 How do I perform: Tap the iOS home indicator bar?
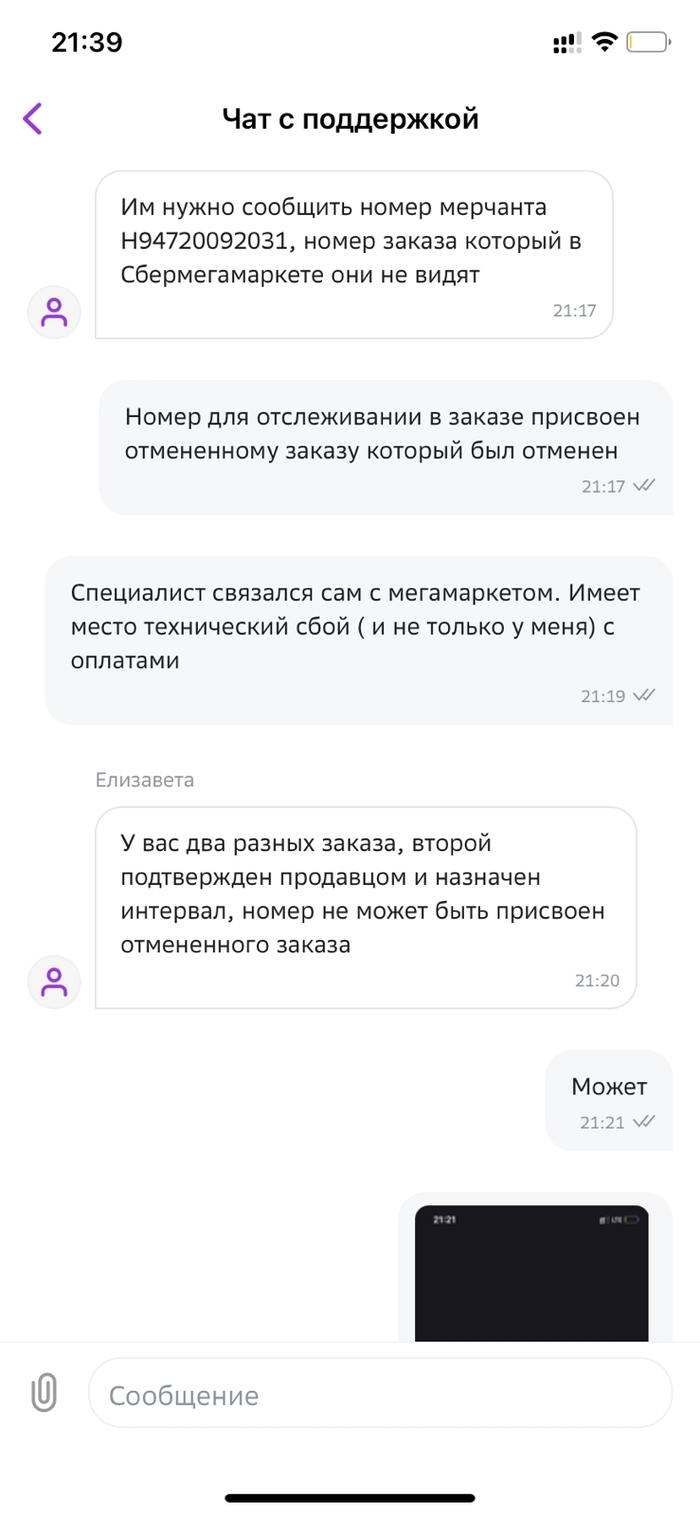point(350,1497)
